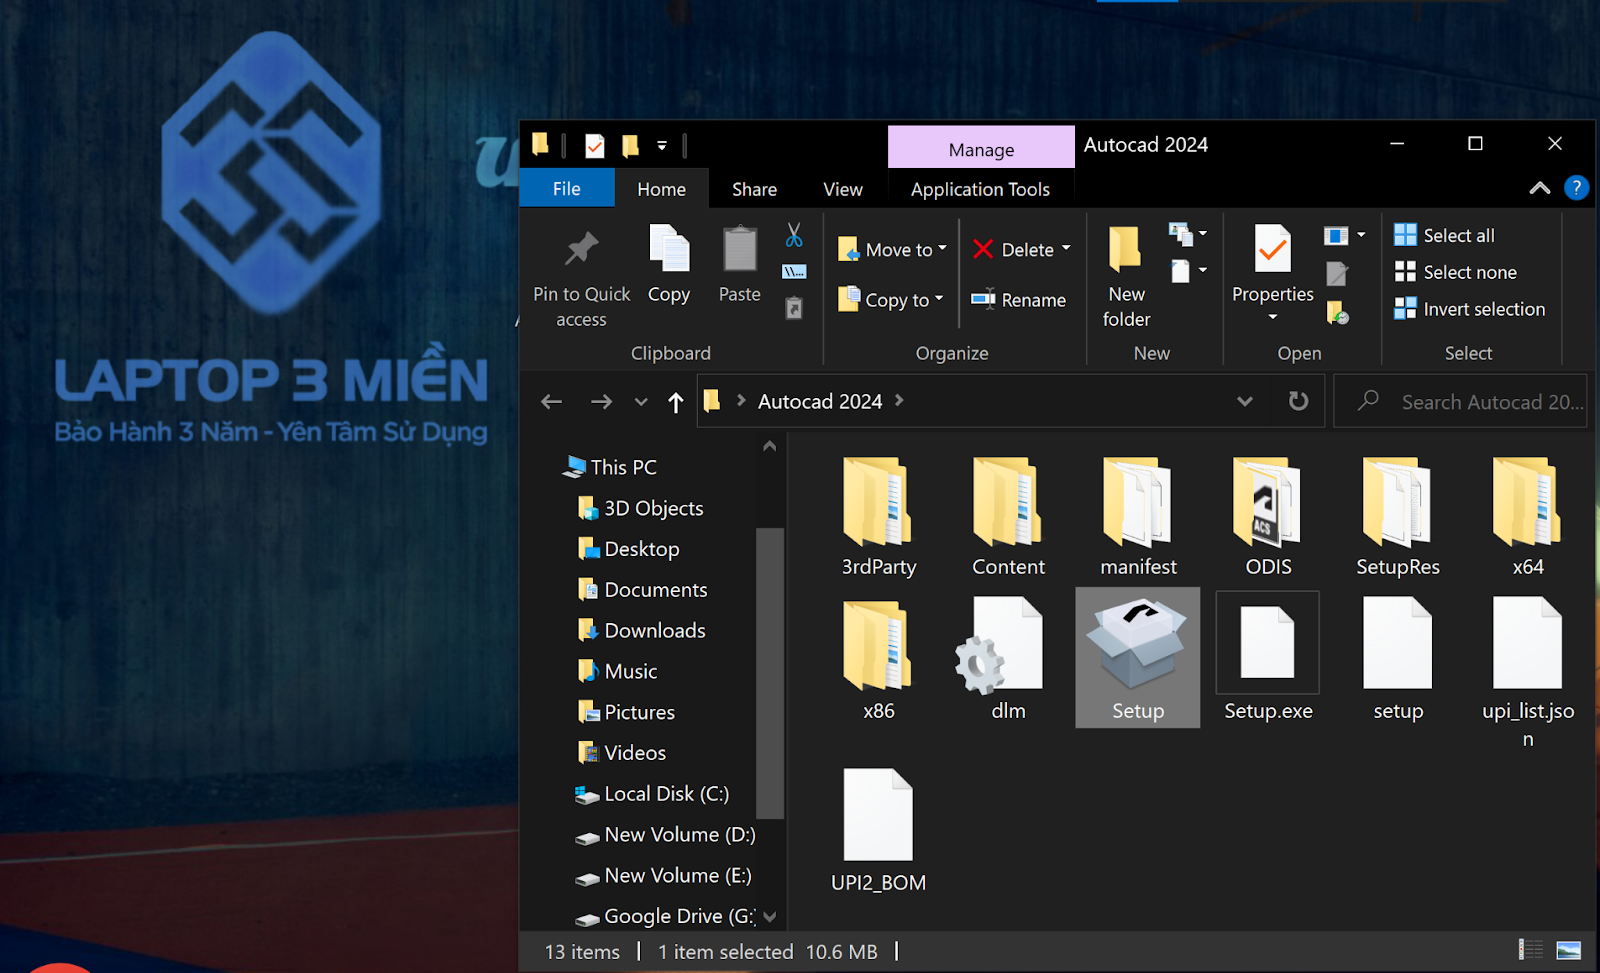The height and width of the screenshot is (973, 1600).
Task: Select the Content folder
Action: pos(1008,516)
